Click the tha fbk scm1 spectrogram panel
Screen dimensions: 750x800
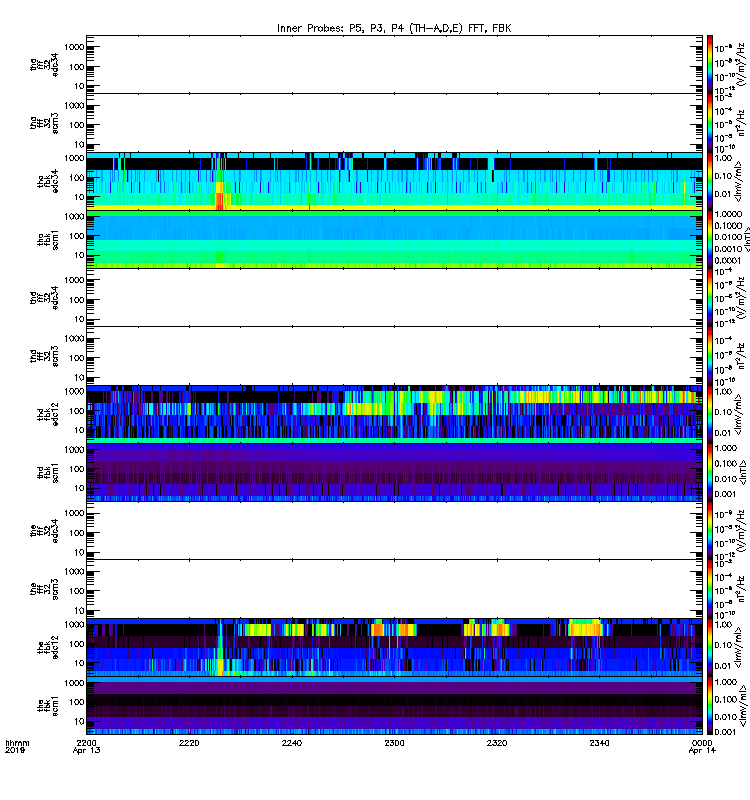394,239
